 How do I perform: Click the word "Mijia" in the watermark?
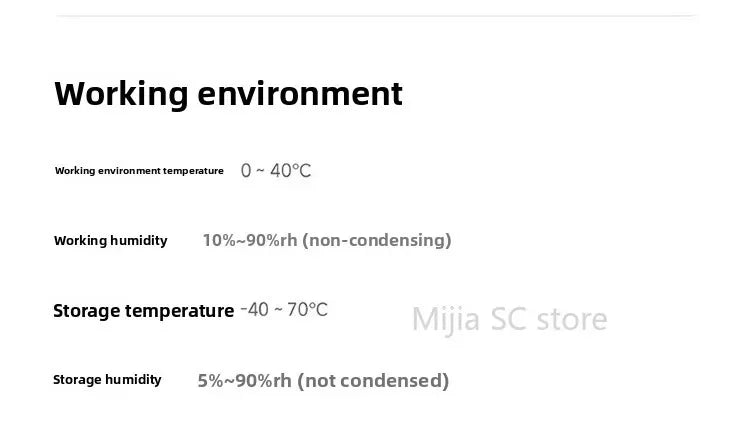tap(445, 320)
